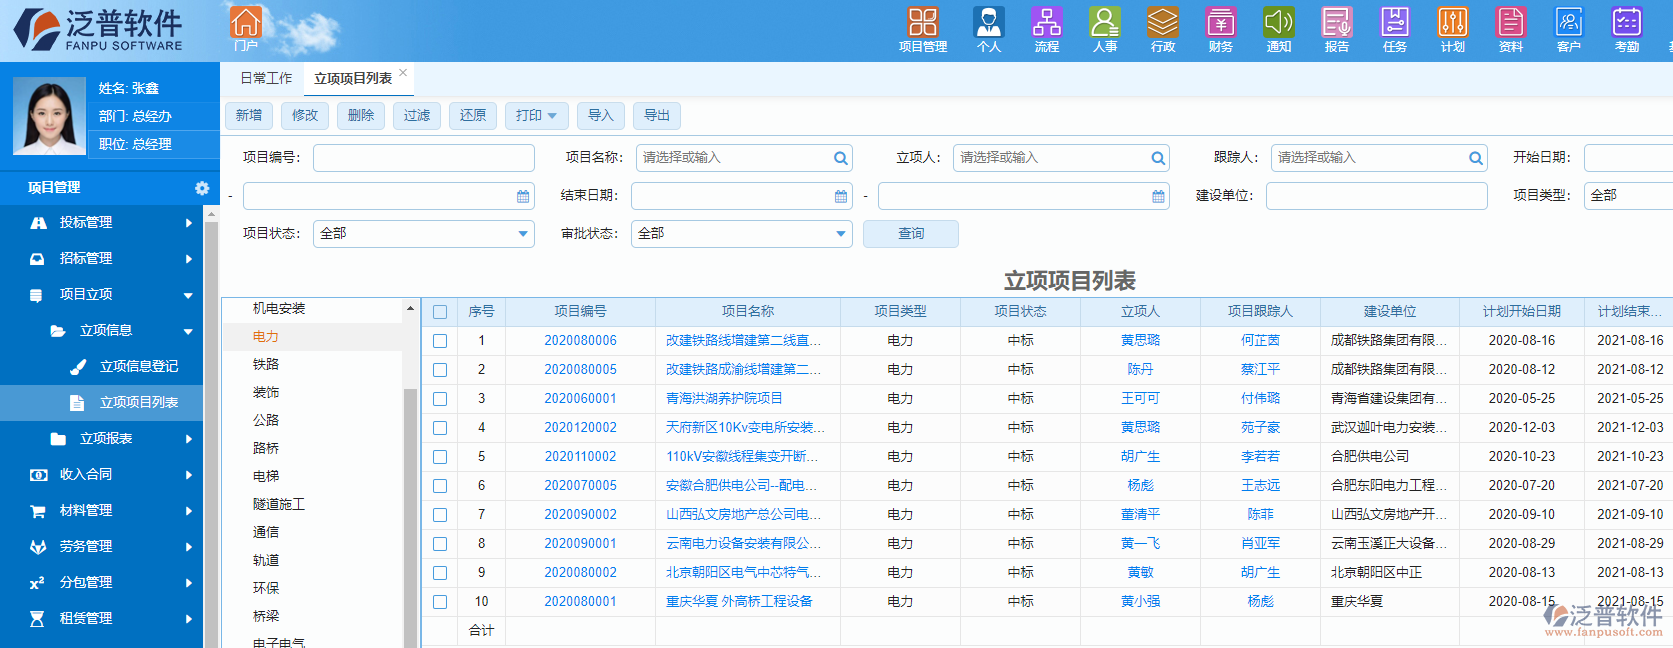Toggle the select-all checkbox in table header

point(440,312)
